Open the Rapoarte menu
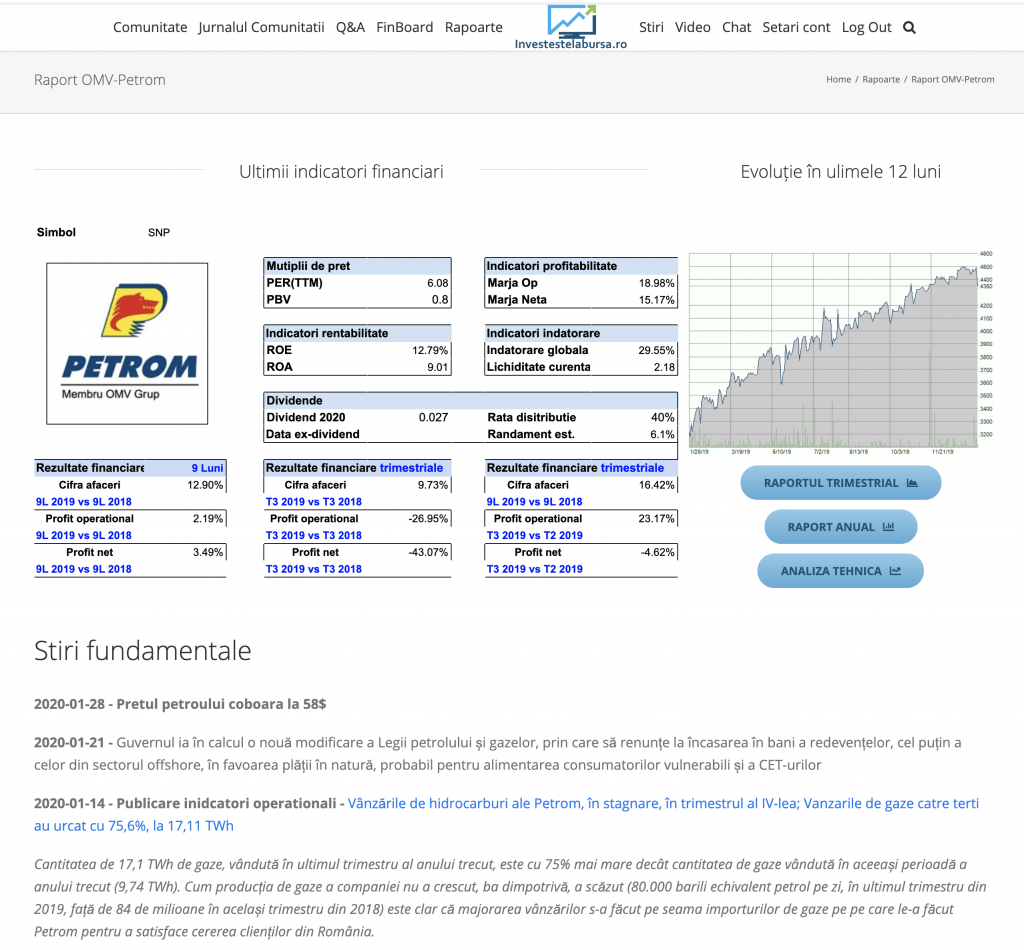The height and width of the screenshot is (950, 1024). (x=473, y=27)
